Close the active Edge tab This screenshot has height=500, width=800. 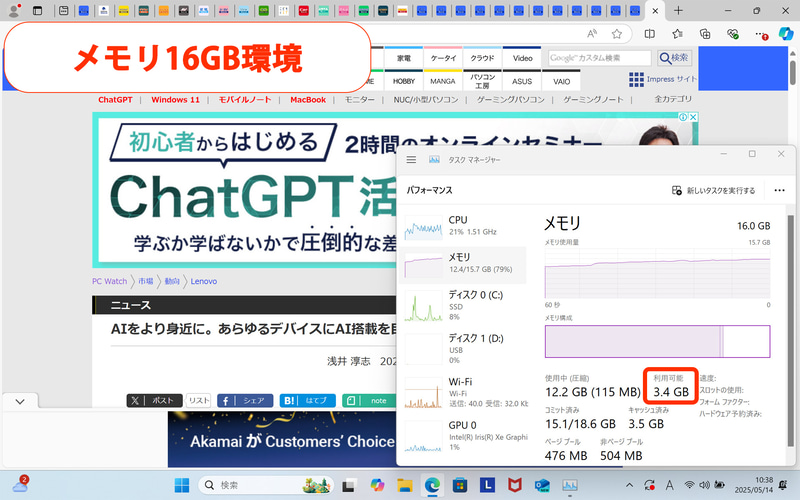tap(656, 11)
